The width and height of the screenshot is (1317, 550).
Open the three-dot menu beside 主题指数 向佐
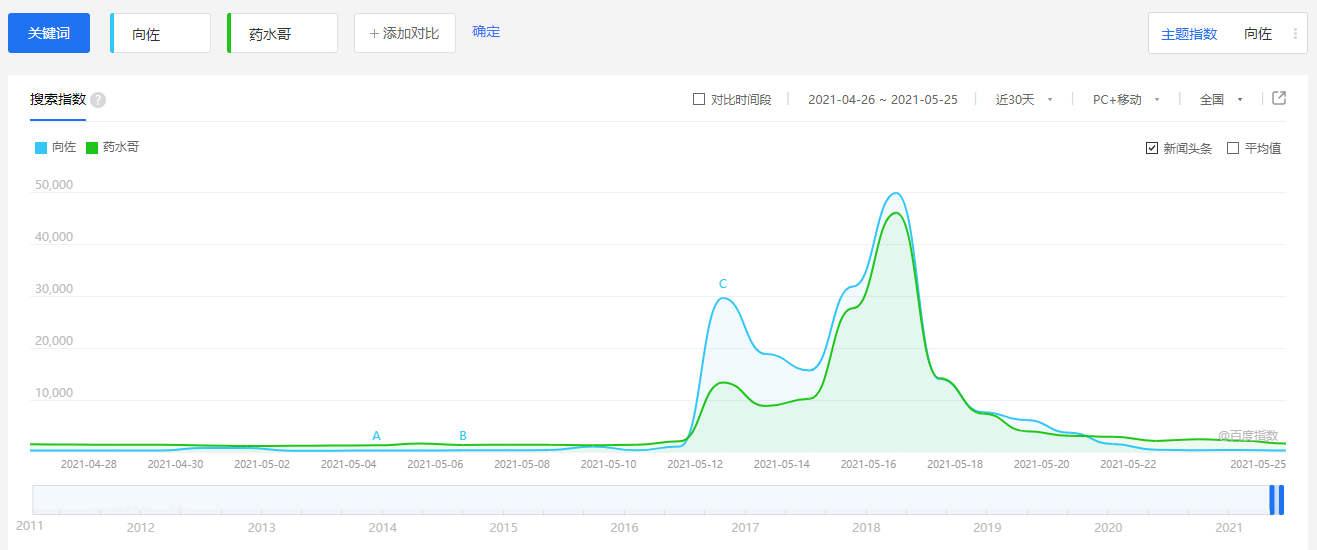point(1295,34)
